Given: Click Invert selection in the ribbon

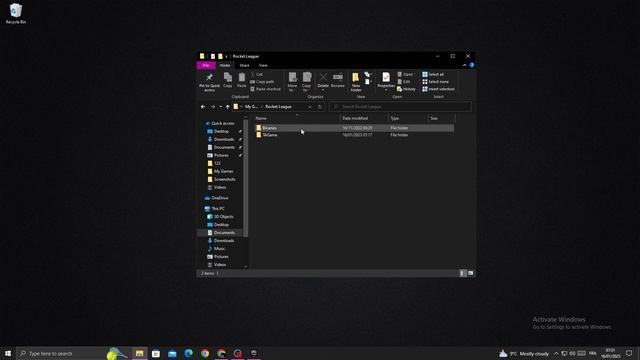Looking at the screenshot, I should point(438,89).
